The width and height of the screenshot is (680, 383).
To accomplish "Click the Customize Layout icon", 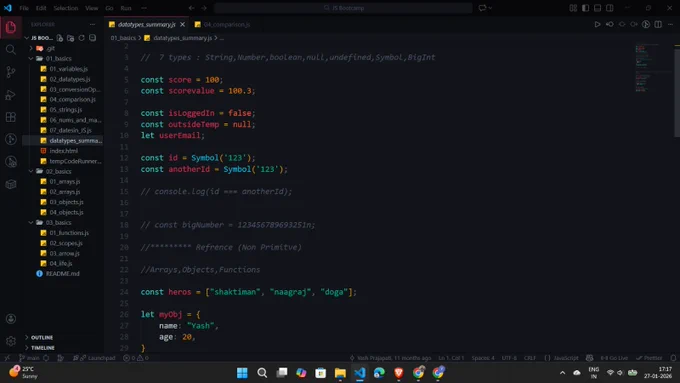I will click(573, 8).
